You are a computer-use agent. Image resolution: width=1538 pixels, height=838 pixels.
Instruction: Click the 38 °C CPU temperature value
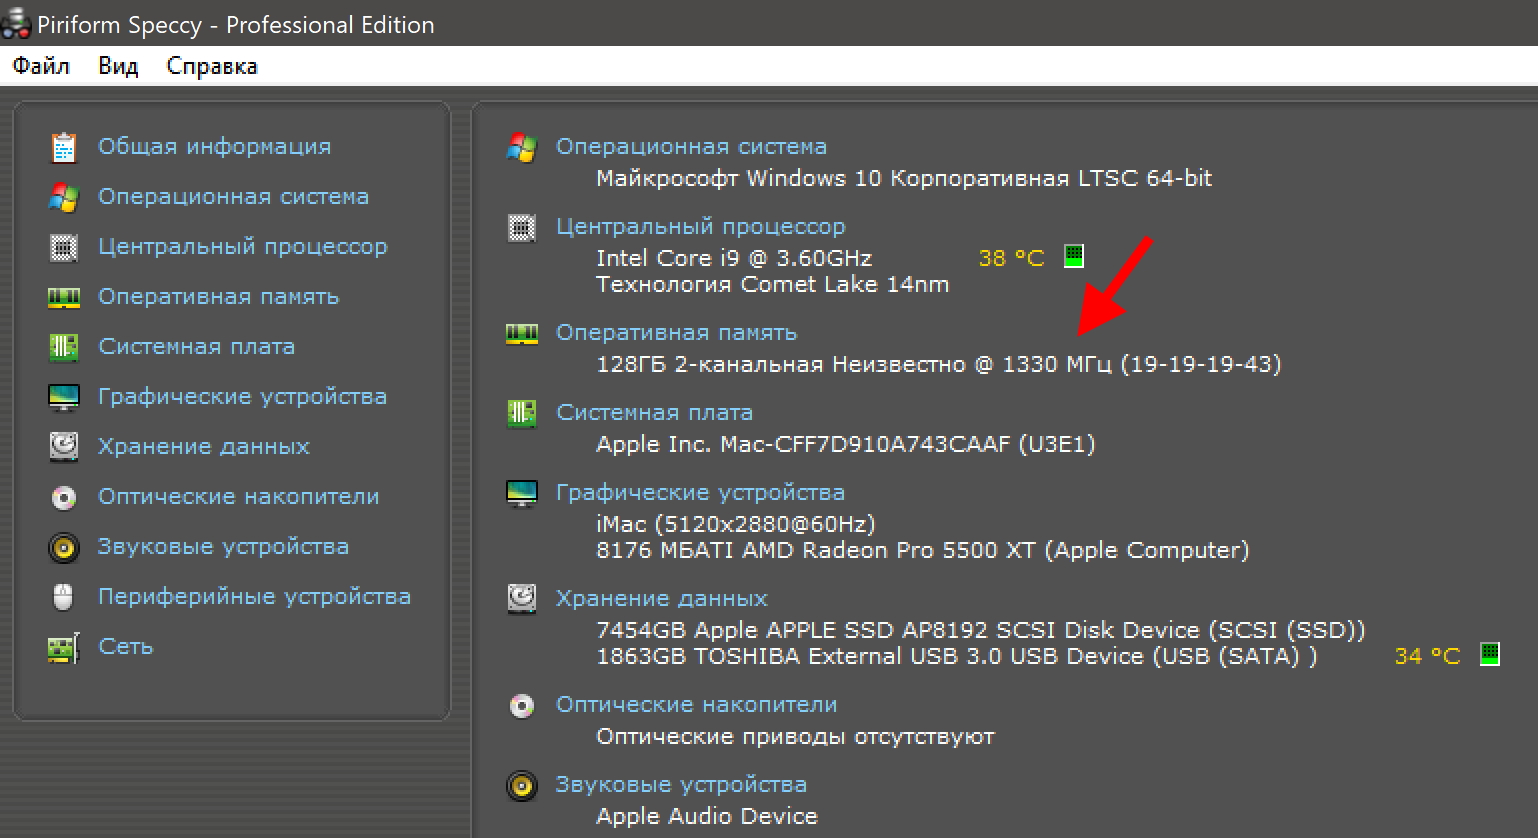[1011, 258]
